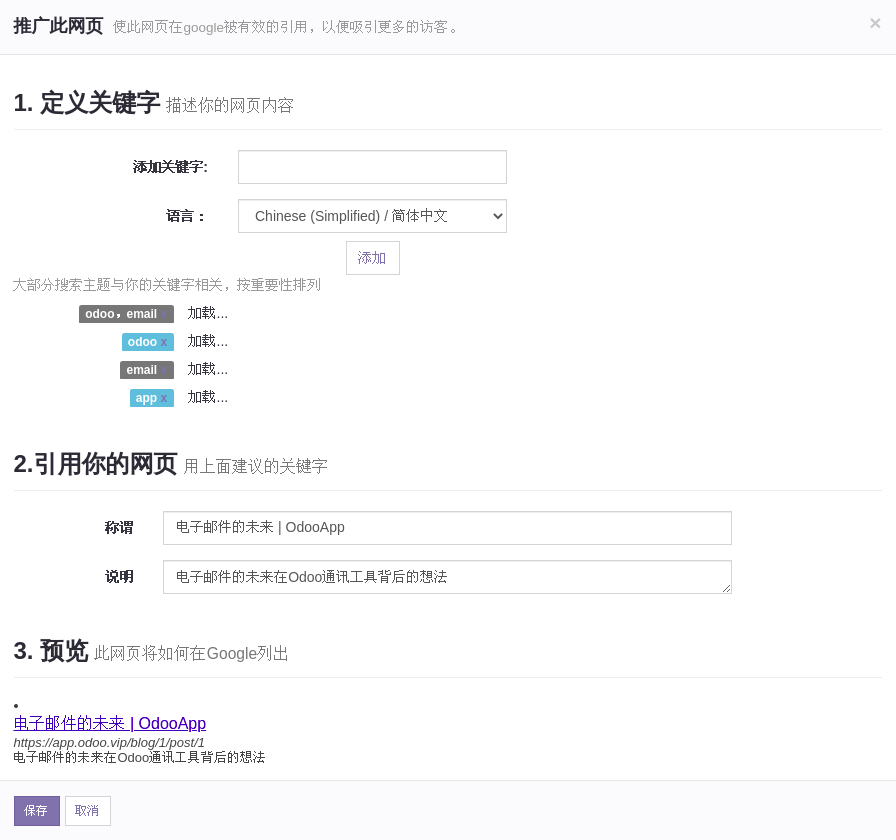Click the 1. 定义关键字 heading
The width and height of the screenshot is (896, 840).
[x=86, y=103]
